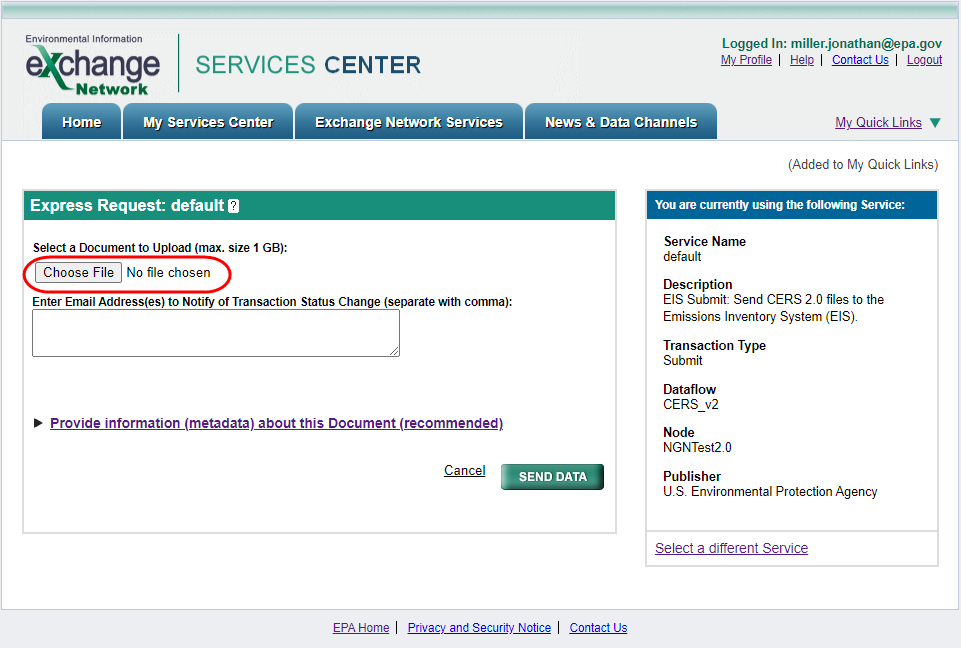Click 'U.S. Environmental Protection Agency' publisher text
The width and height of the screenshot is (961, 648).
pyautogui.click(x=770, y=492)
